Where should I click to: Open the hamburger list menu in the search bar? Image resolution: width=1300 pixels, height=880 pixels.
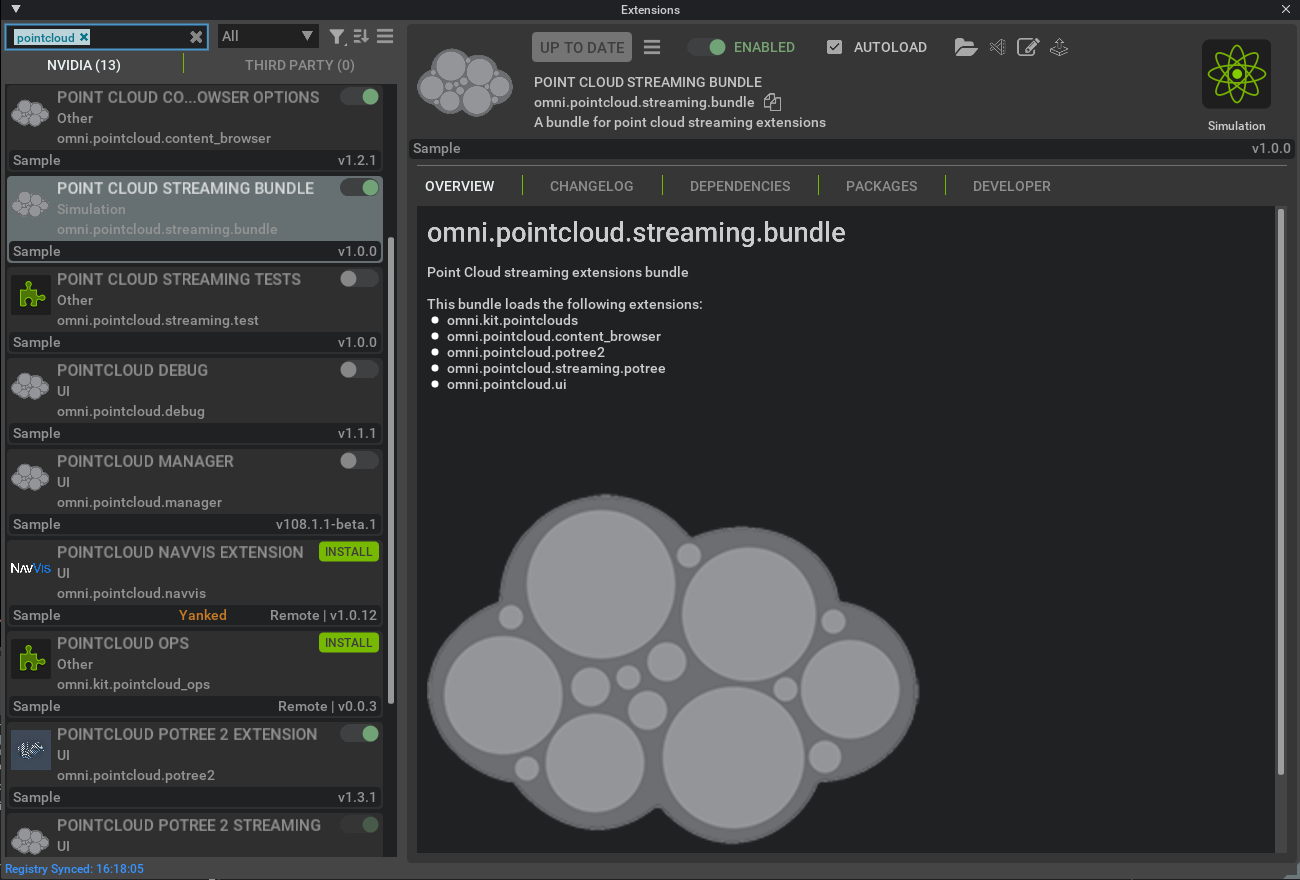click(384, 35)
